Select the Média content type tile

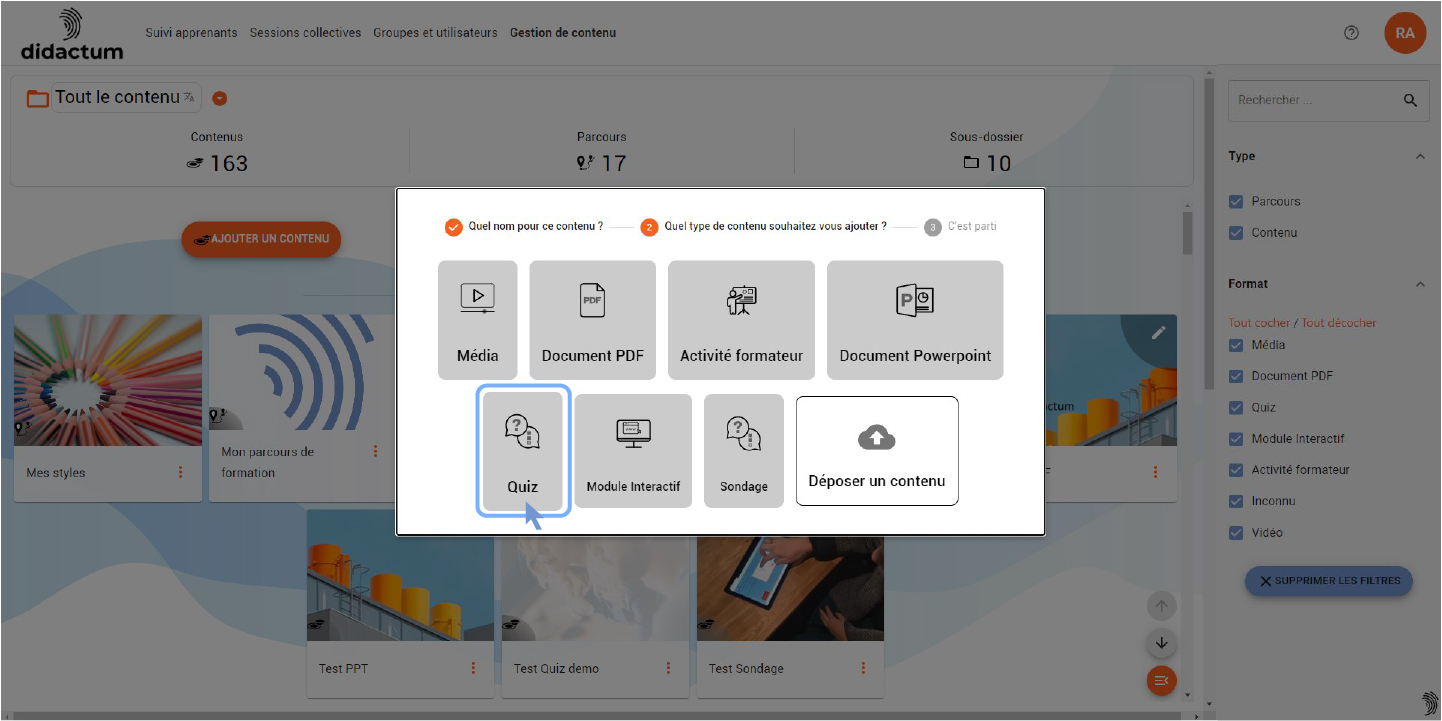(478, 320)
